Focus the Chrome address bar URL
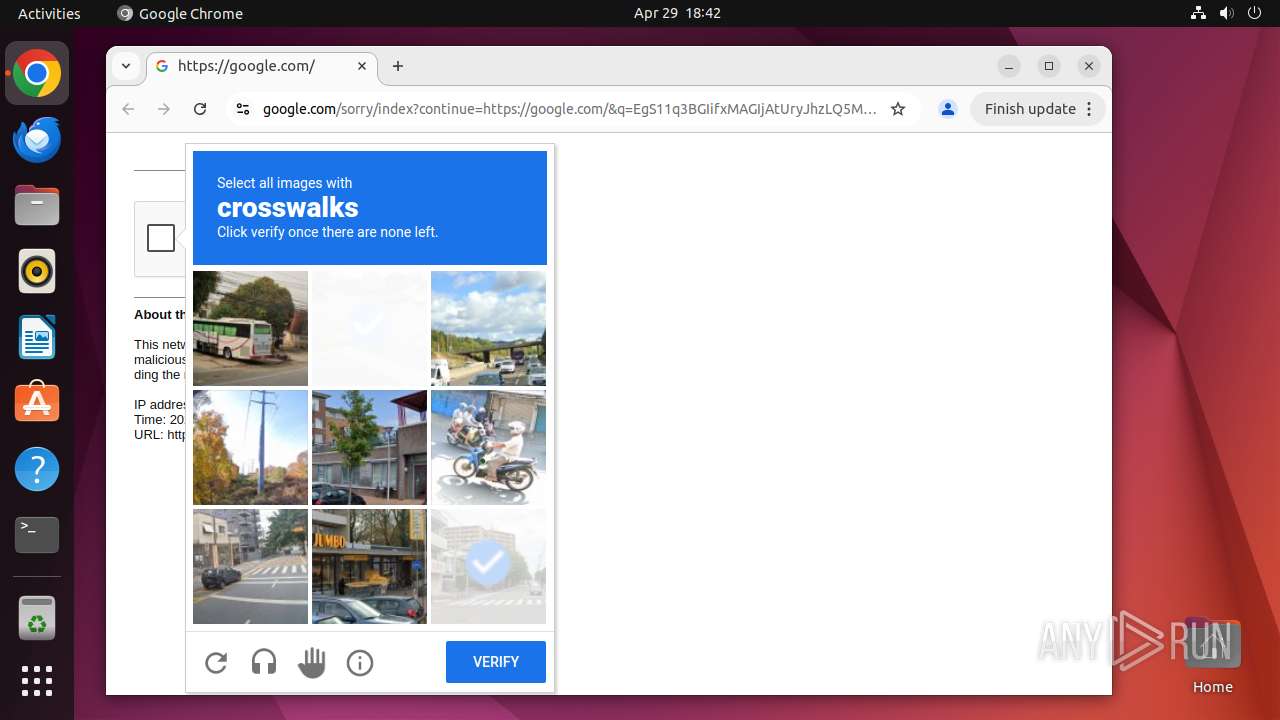1280x720 pixels. 570,109
